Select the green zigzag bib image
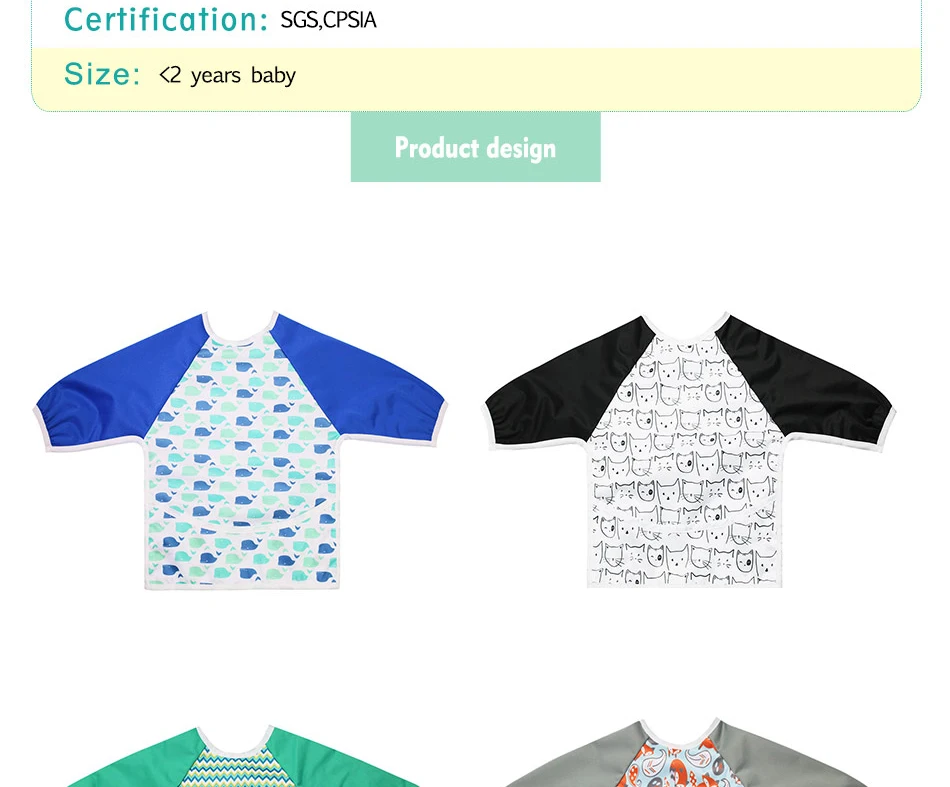 (x=242, y=755)
